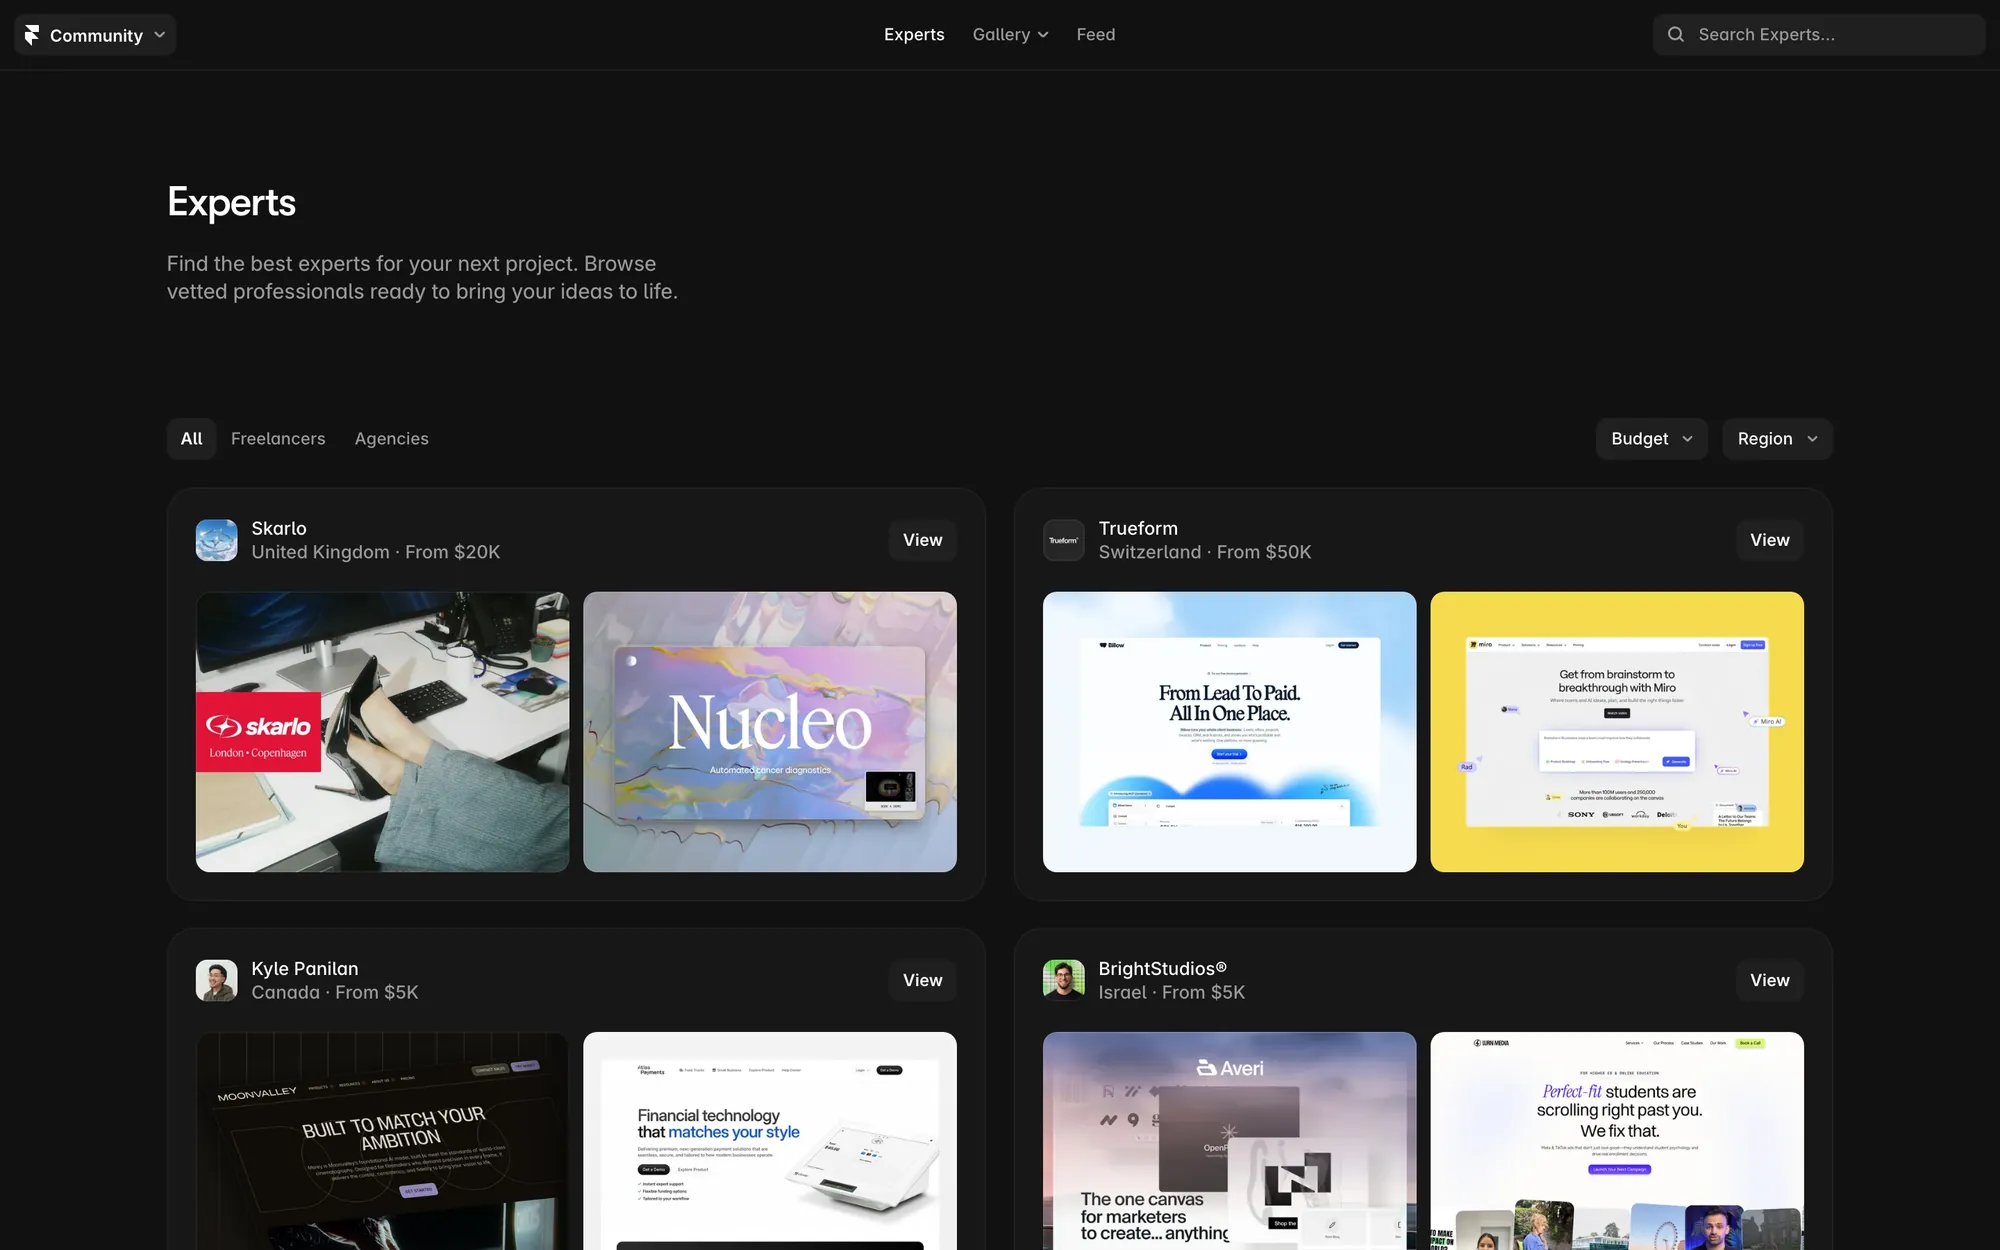Go to the Experts nav item
Viewport: 2000px width, 1250px height.
[914, 35]
